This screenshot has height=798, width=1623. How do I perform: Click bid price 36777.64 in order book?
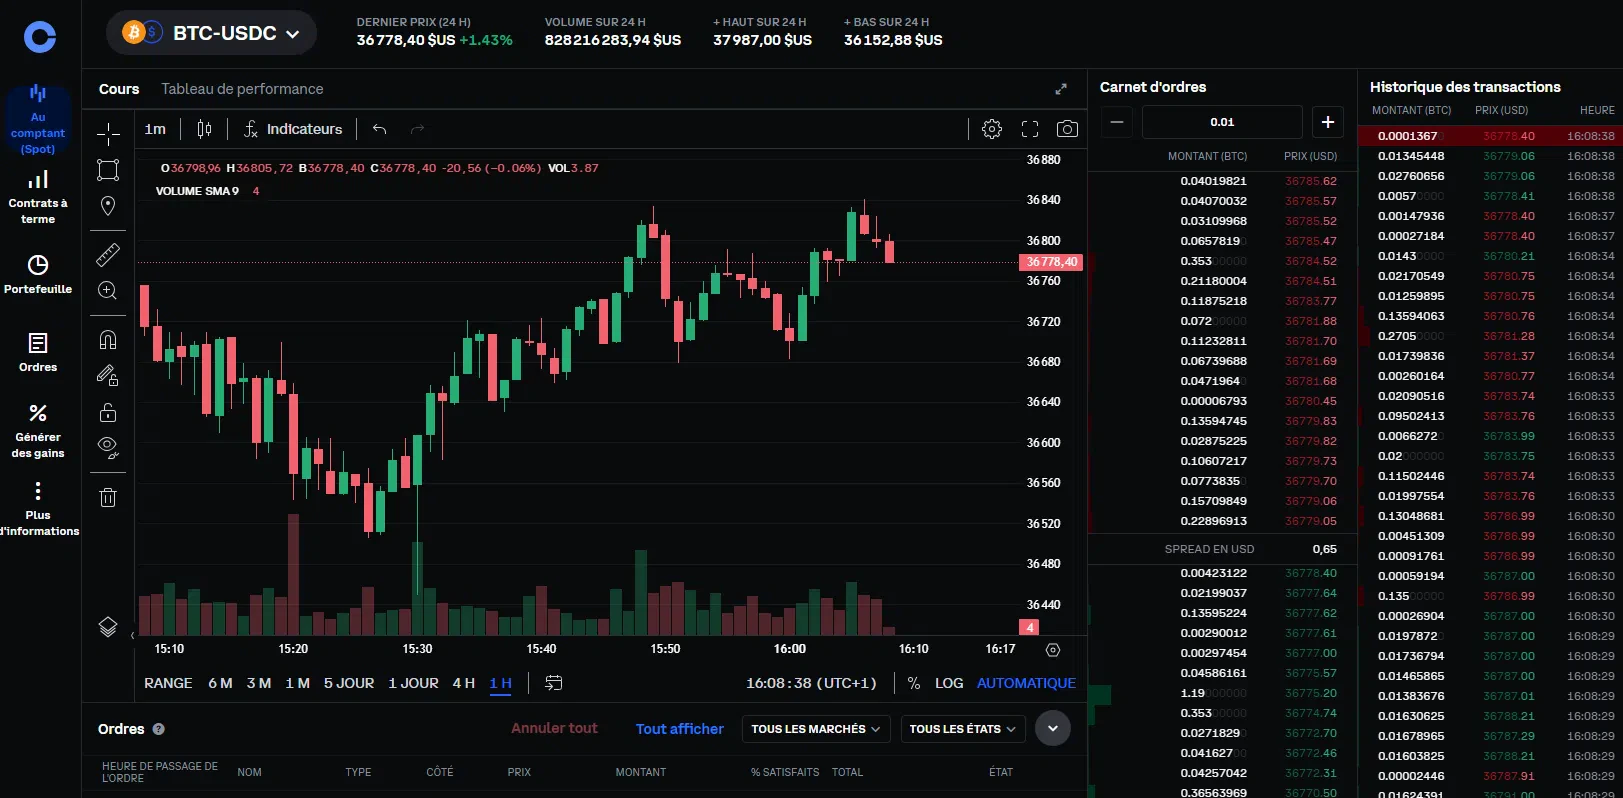pos(1310,593)
